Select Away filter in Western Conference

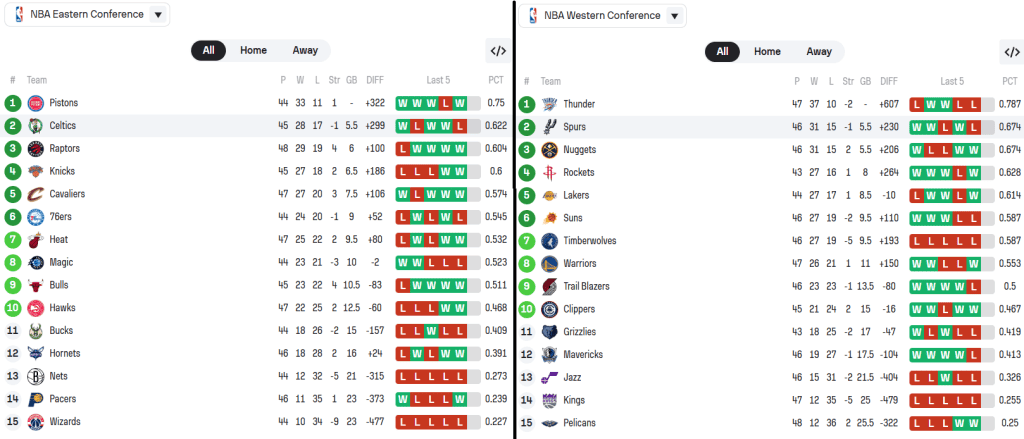tap(819, 52)
